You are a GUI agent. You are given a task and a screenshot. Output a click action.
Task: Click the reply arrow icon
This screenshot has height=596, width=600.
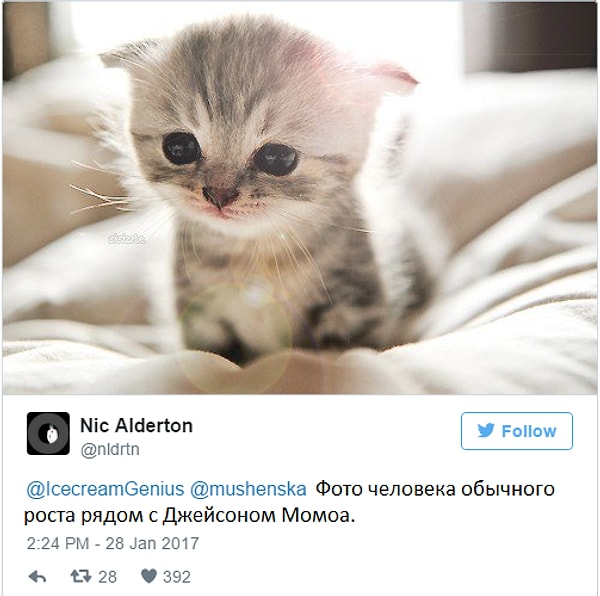pyautogui.click(x=38, y=577)
